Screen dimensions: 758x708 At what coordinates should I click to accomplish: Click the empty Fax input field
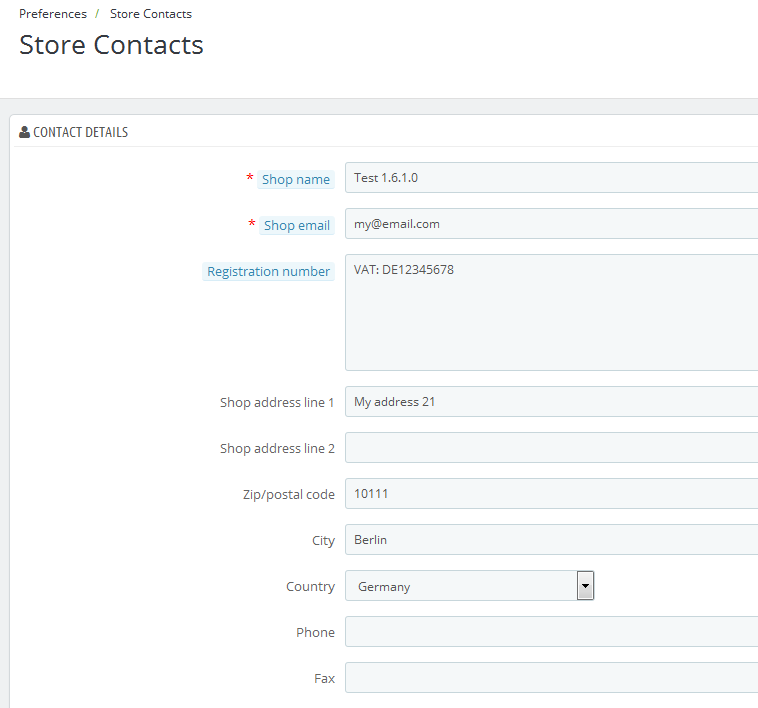click(x=552, y=678)
